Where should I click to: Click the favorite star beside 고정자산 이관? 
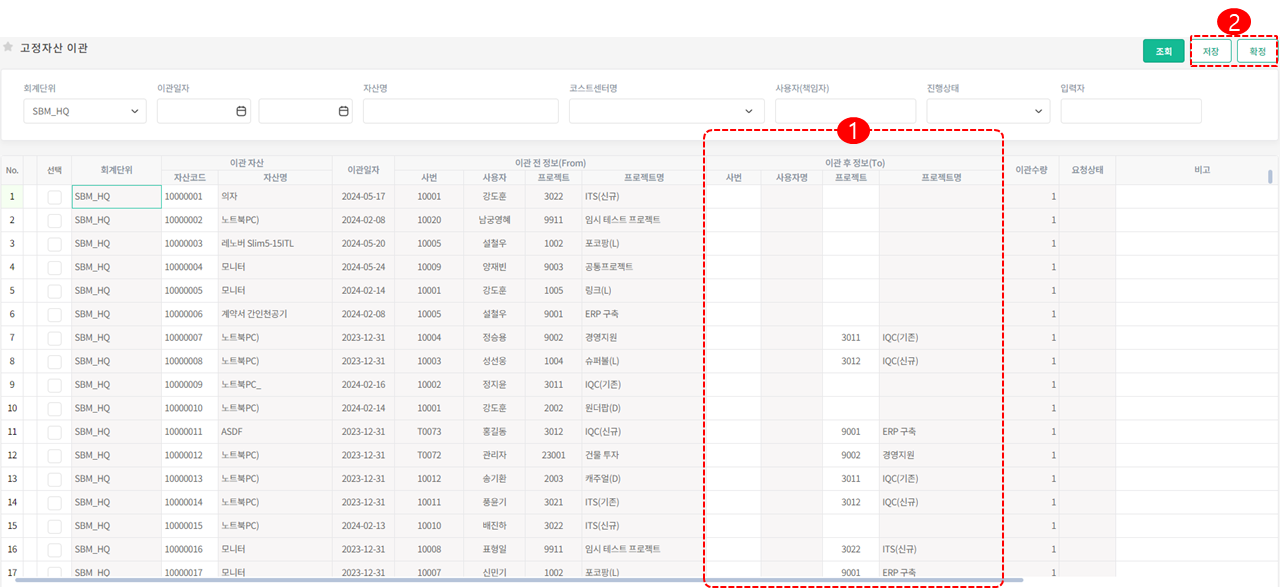click(8, 47)
